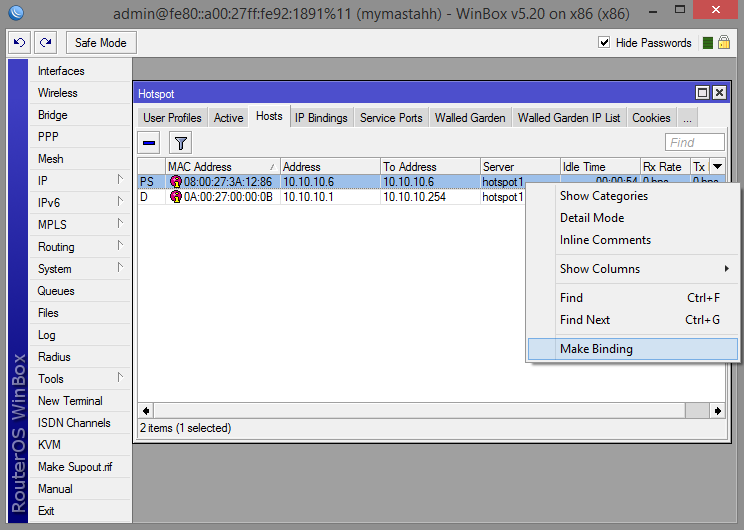Close the Hotspot inner window
This screenshot has height=530, width=744.
click(x=719, y=93)
